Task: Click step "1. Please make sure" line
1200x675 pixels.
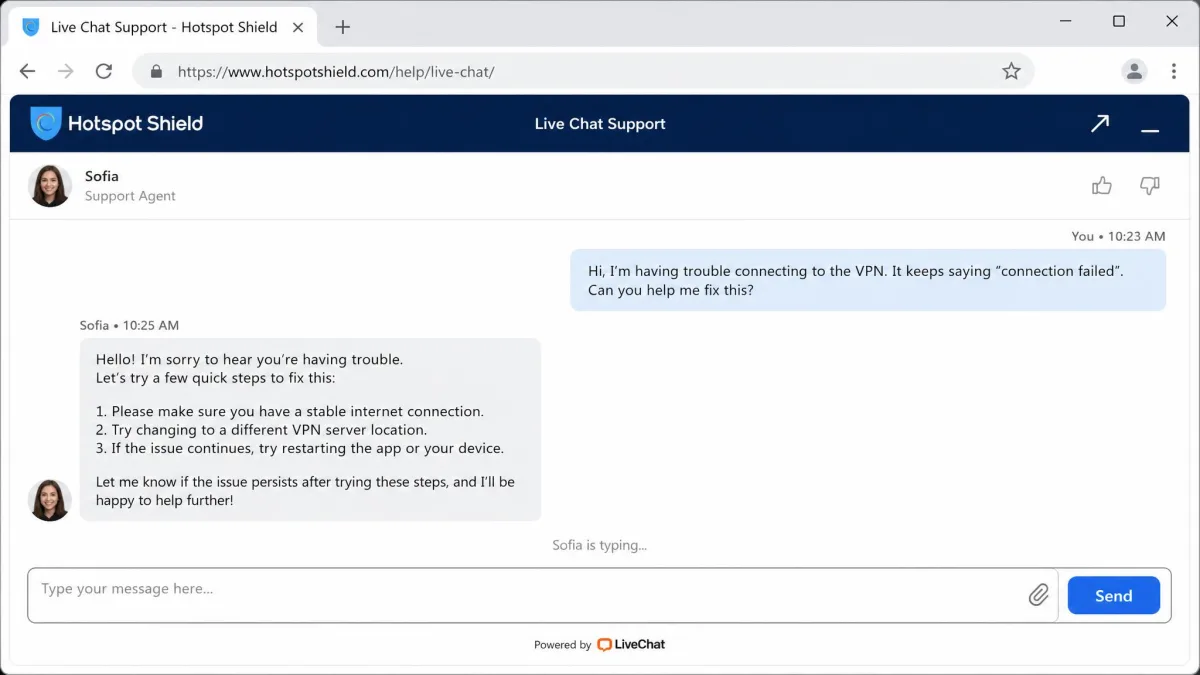Action: (290, 411)
